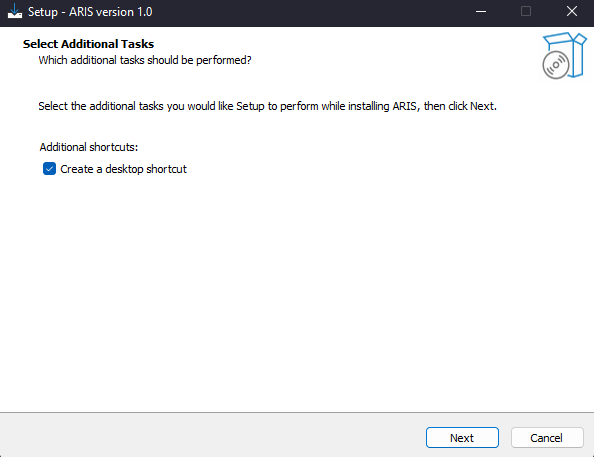Proceed by clicking the Next button
The image size is (594, 457).
462,438
